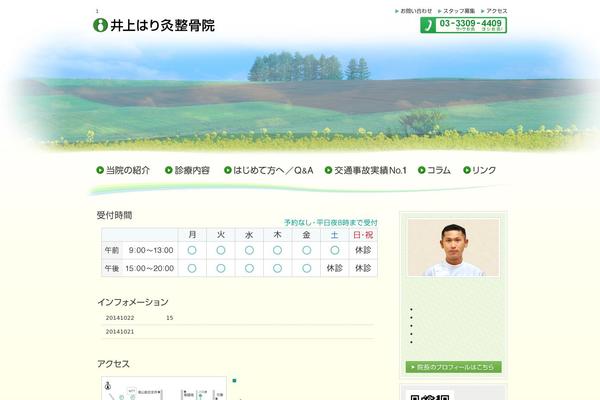The height and width of the screenshot is (400, 600).
Task: Click the green bullet beside コラム
Action: [x=422, y=170]
